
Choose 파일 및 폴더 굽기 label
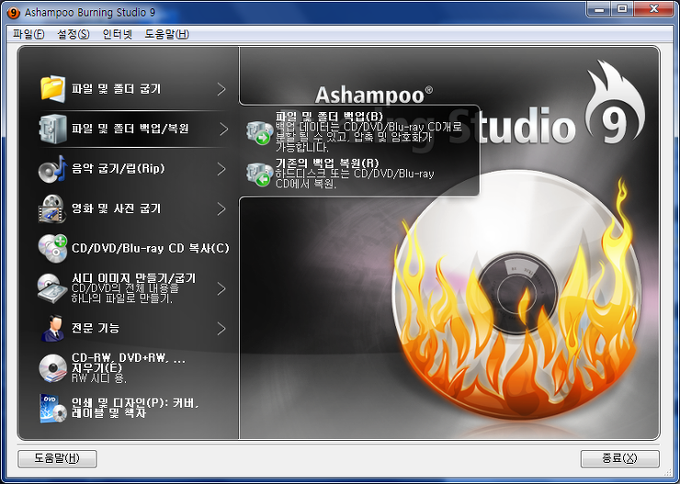[116, 89]
